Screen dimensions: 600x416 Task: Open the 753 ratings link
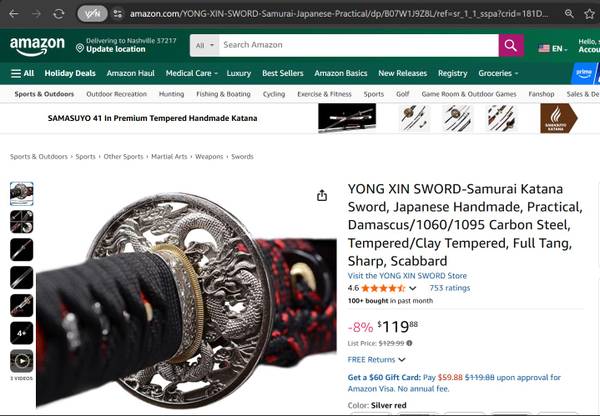click(x=450, y=288)
